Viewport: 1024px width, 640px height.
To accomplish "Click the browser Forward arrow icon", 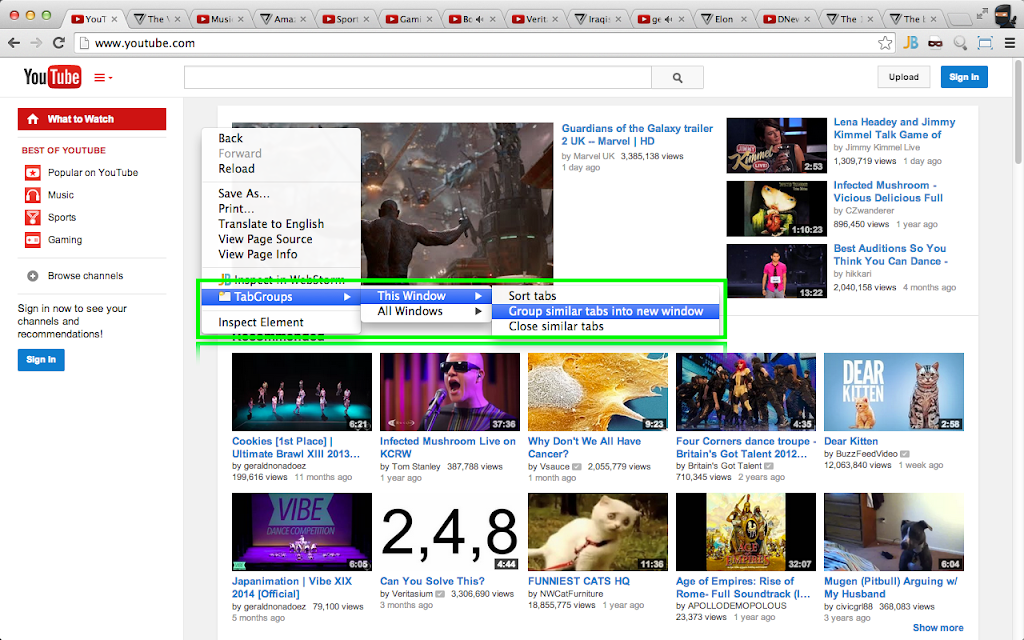I will 37,43.
